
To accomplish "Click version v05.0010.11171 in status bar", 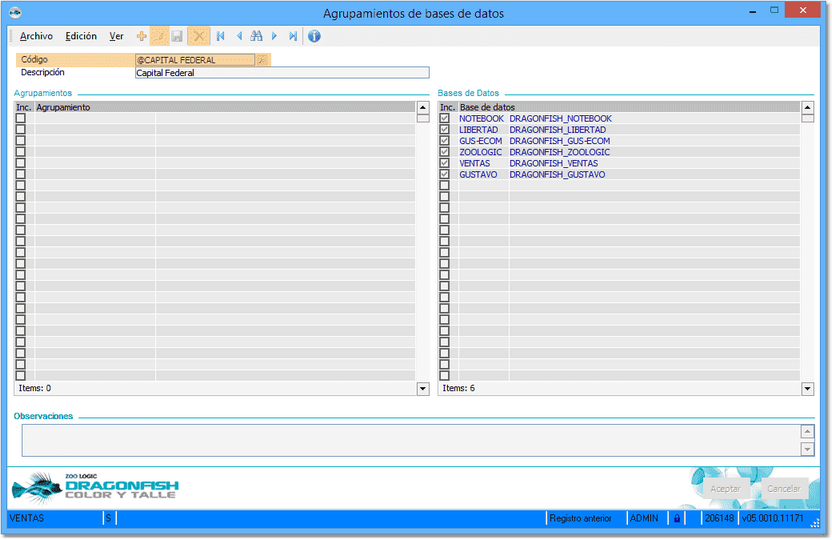I will pos(772,518).
